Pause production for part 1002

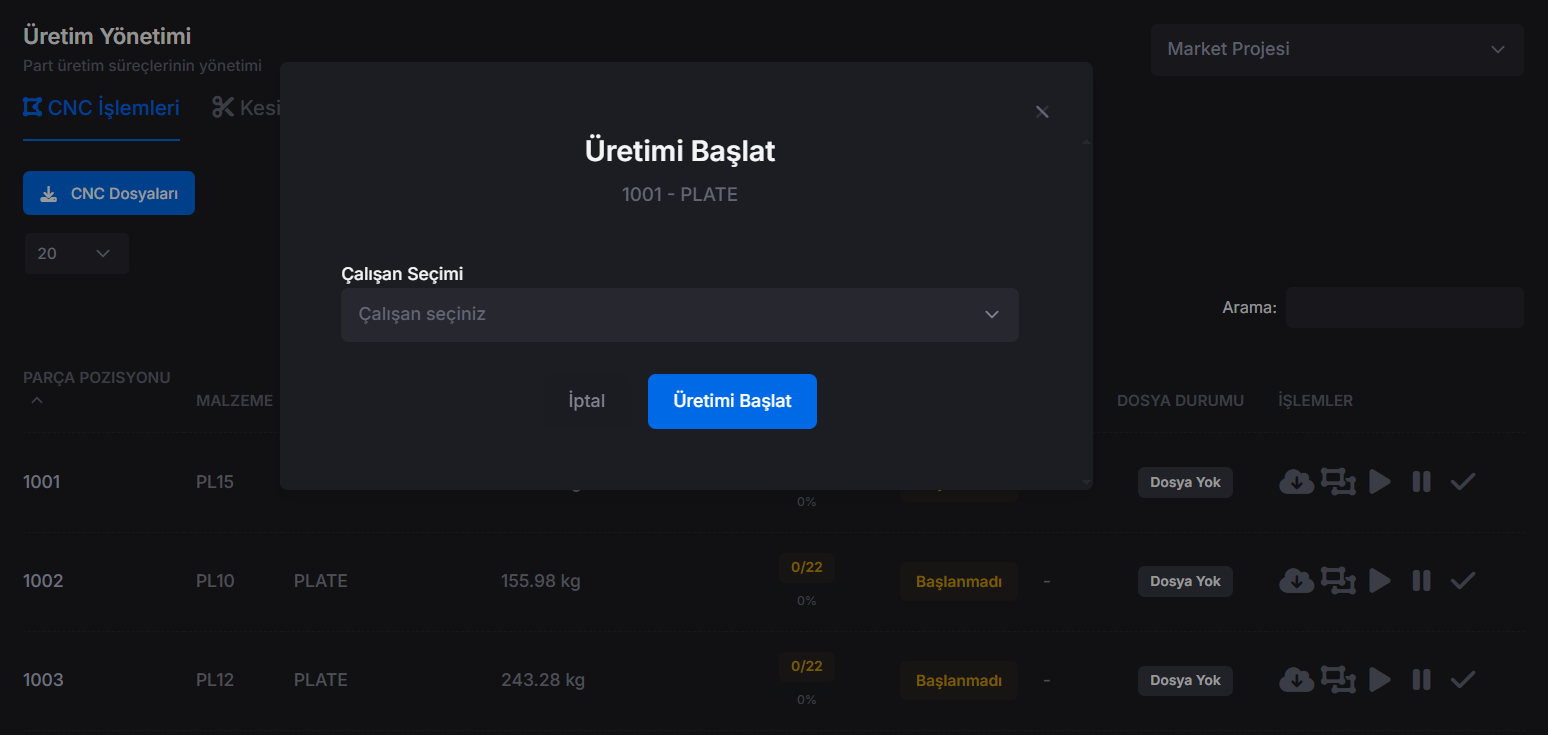(x=1421, y=580)
